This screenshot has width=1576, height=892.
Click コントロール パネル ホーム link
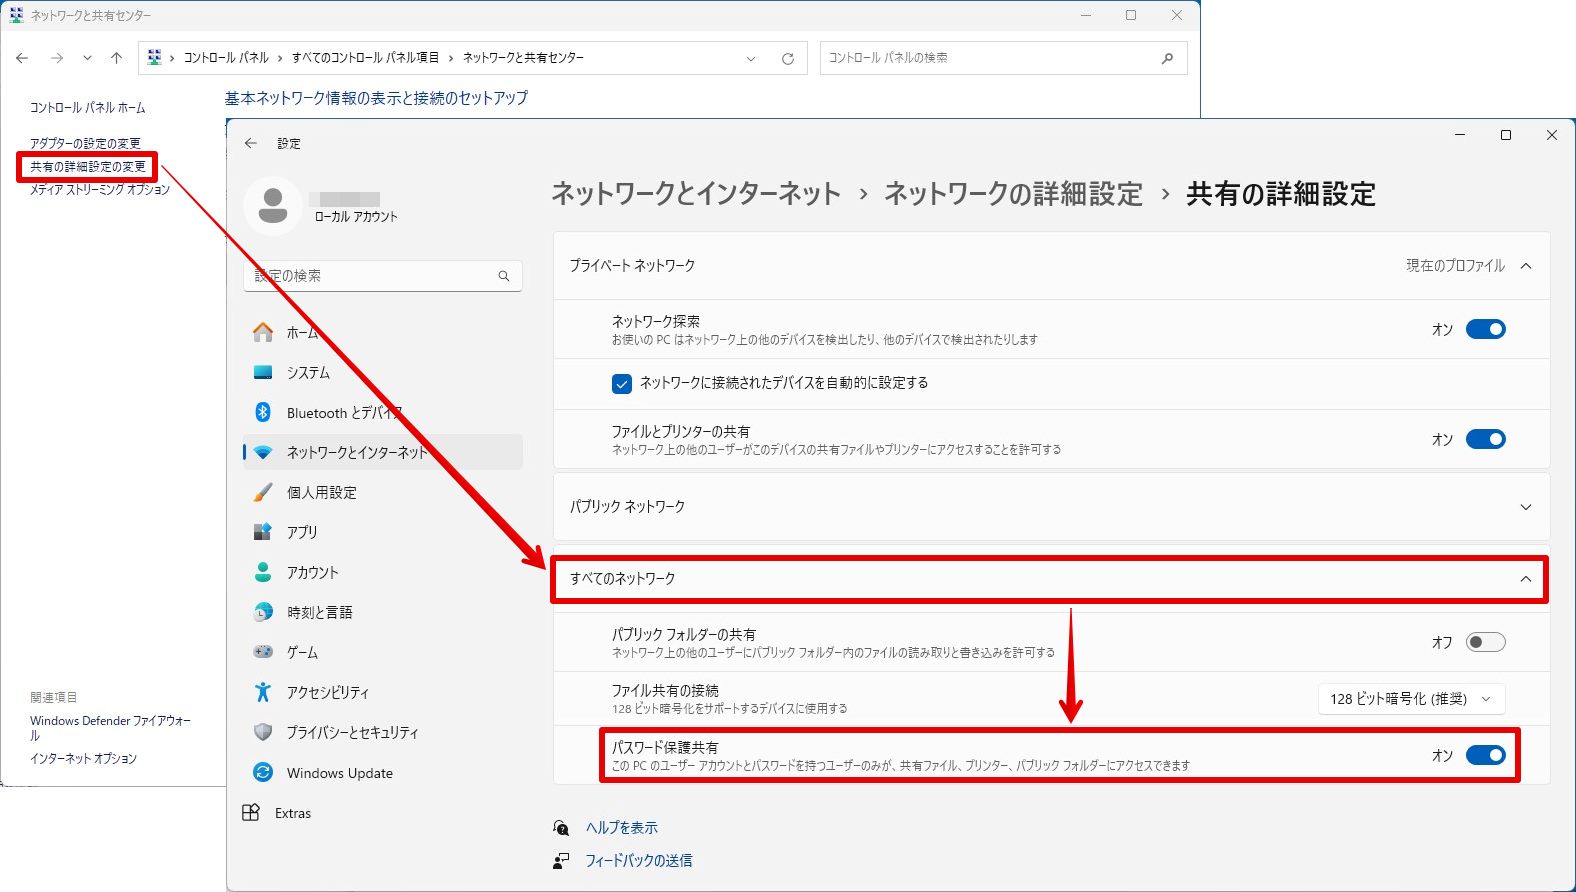pyautogui.click(x=87, y=107)
